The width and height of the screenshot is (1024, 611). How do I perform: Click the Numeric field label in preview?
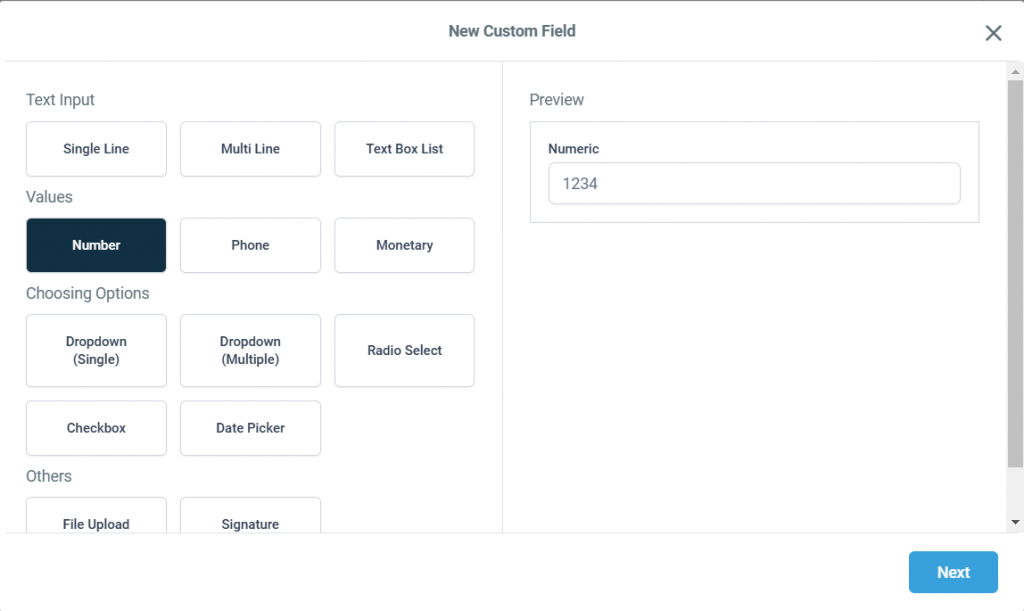point(574,149)
